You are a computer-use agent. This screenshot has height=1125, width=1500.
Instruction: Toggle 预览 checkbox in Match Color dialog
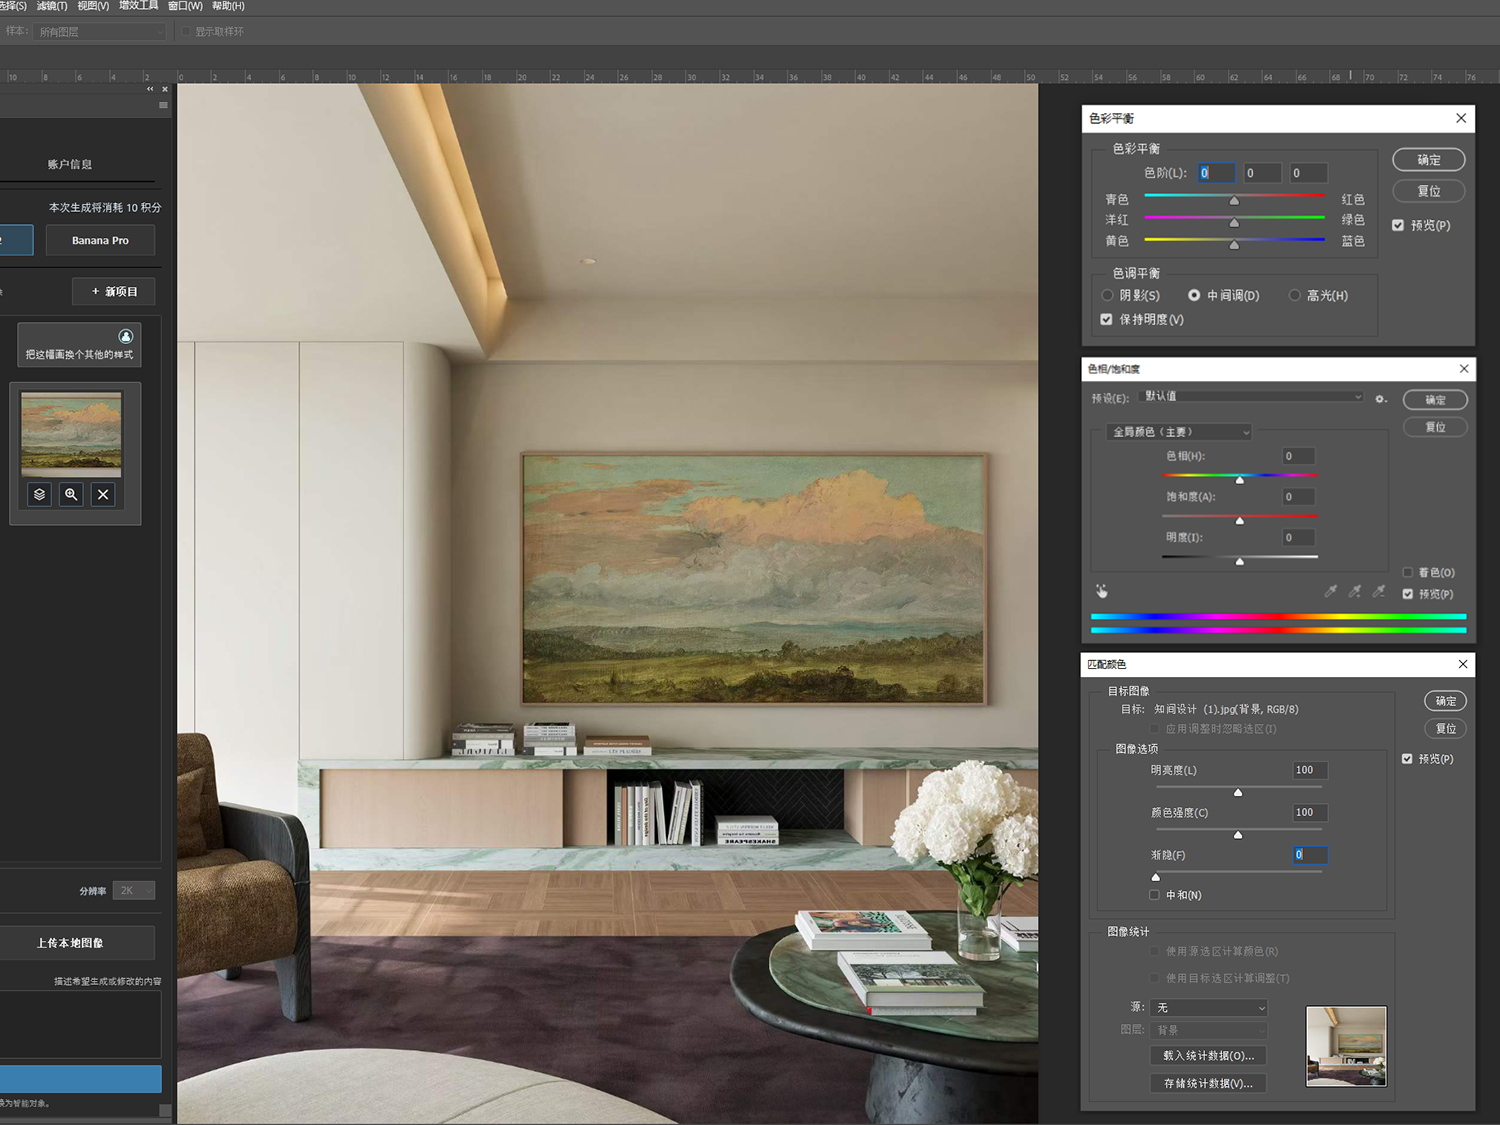click(1407, 759)
